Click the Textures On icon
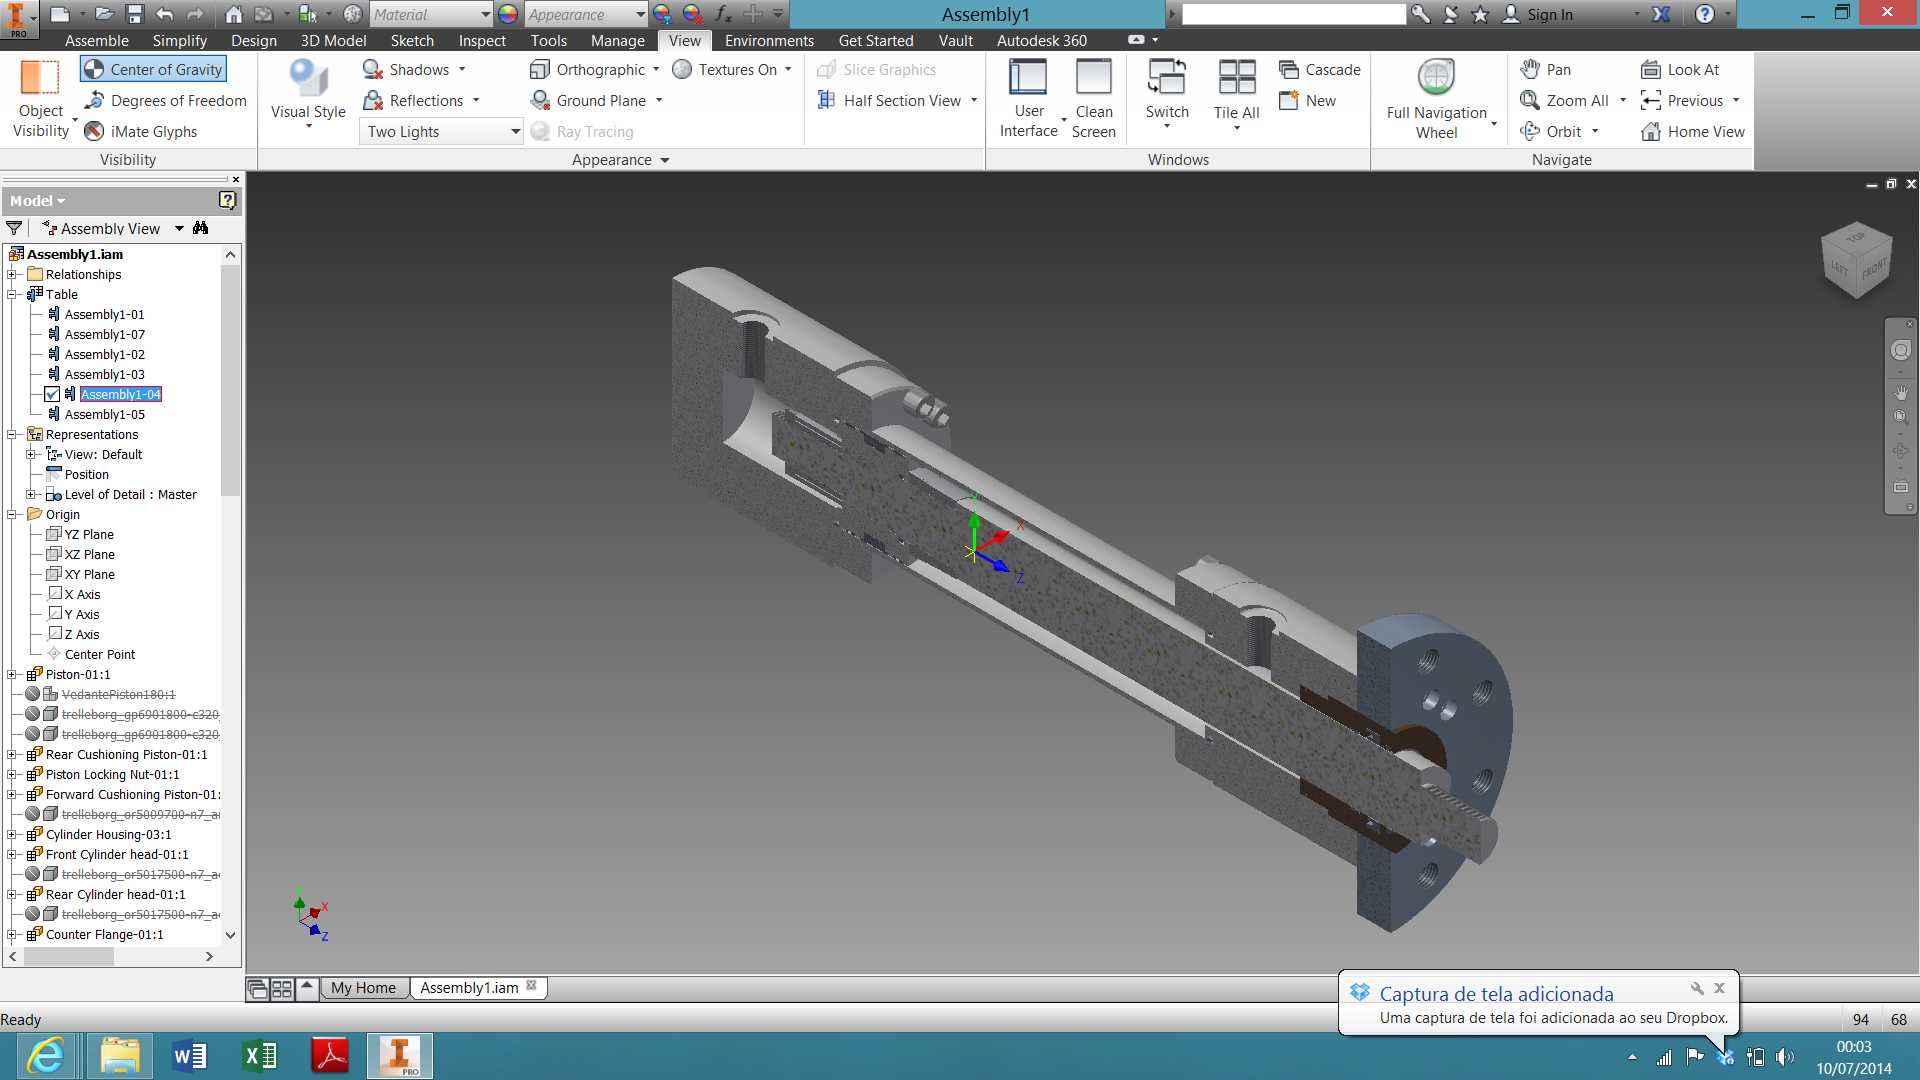 (x=682, y=69)
